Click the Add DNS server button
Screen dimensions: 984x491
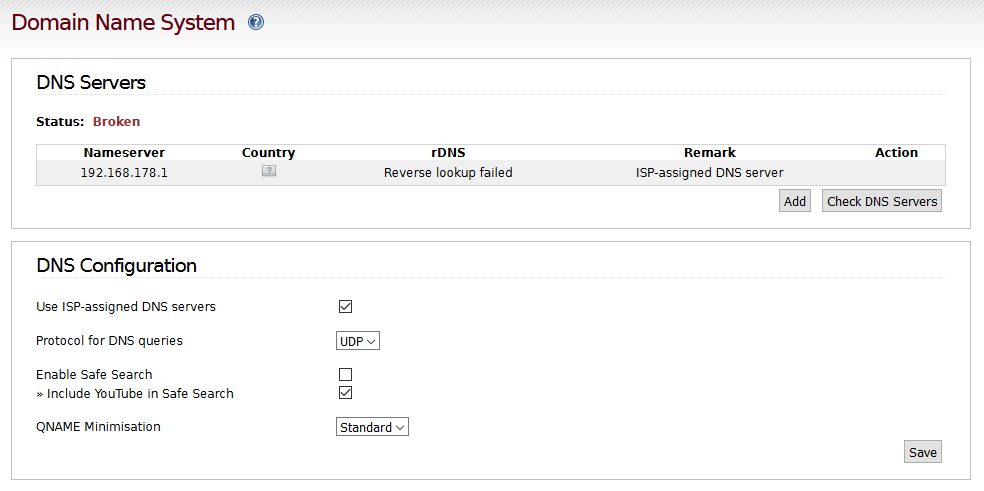tap(794, 201)
